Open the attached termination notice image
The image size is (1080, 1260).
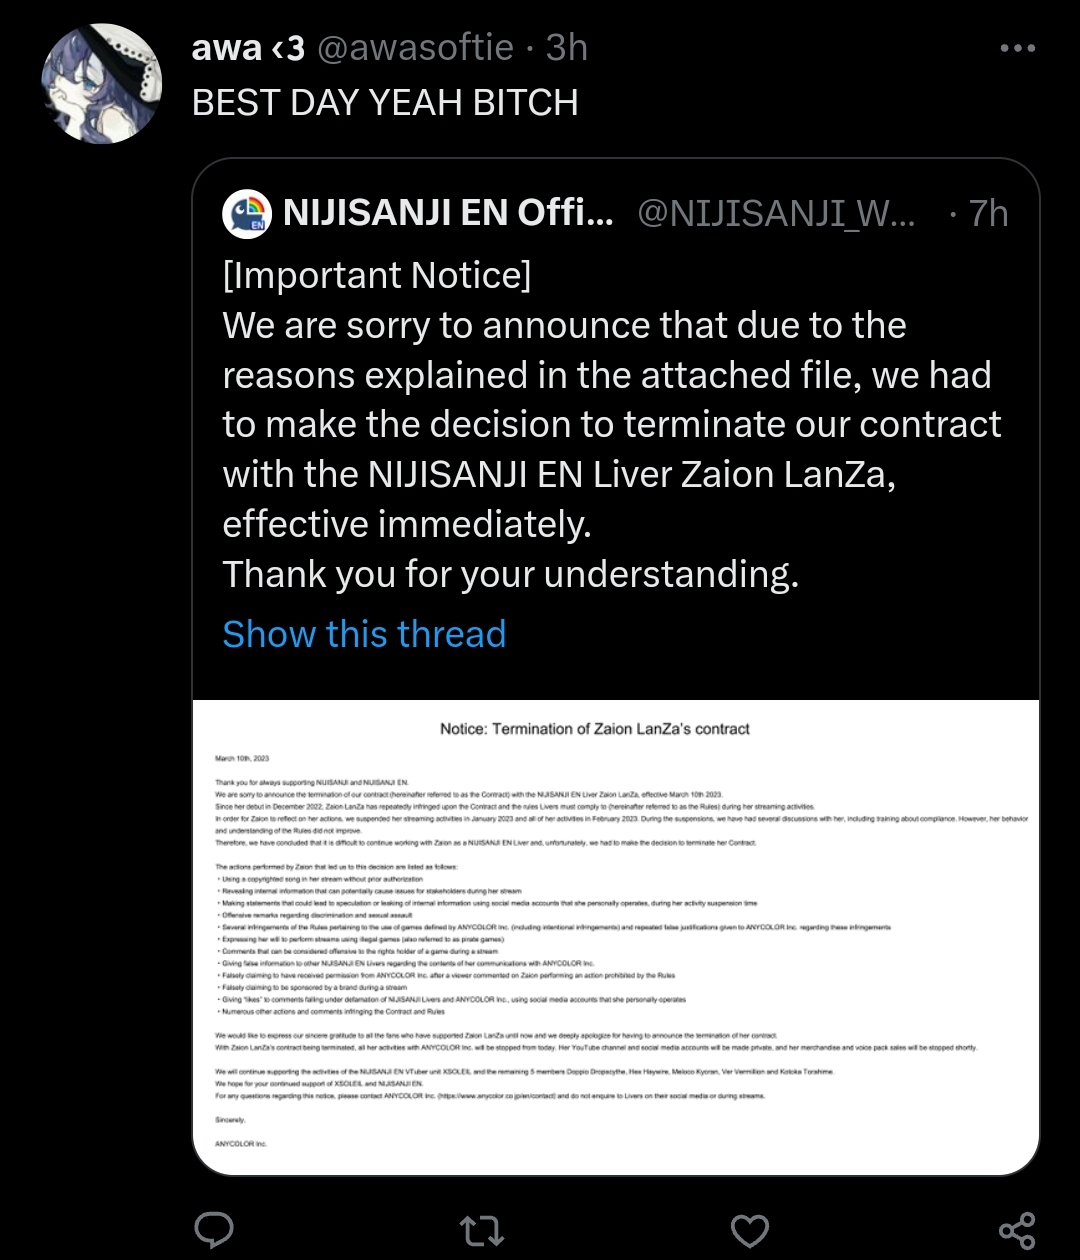point(616,937)
